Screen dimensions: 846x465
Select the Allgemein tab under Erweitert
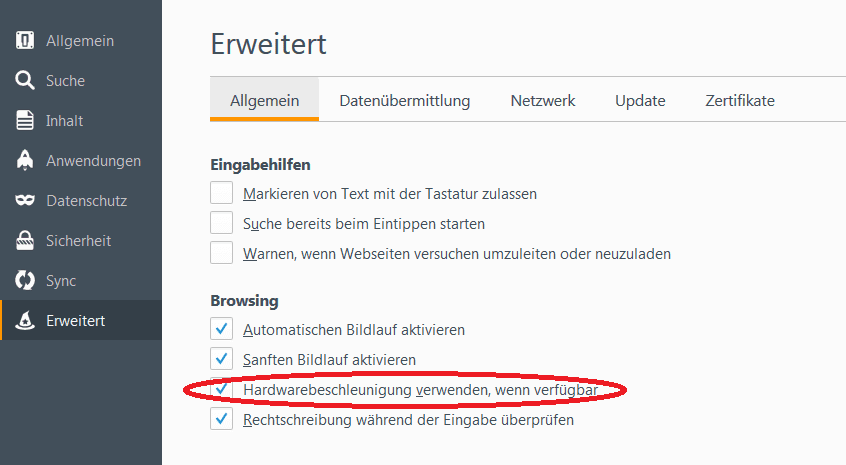point(264,100)
